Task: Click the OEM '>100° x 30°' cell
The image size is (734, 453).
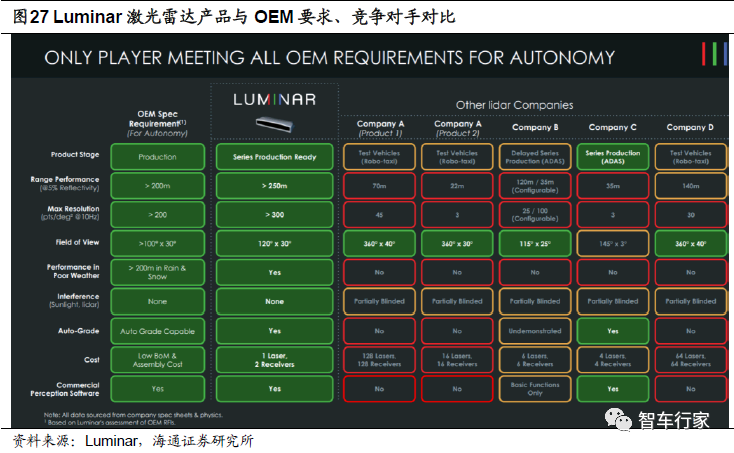Action: [158, 243]
